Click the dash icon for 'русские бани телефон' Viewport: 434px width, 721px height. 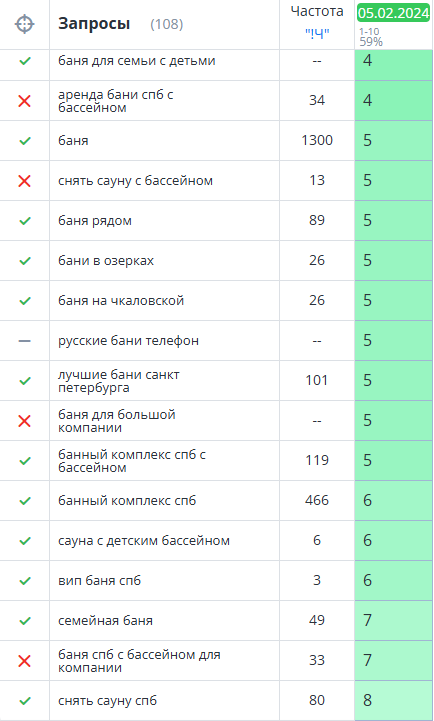coord(24,341)
